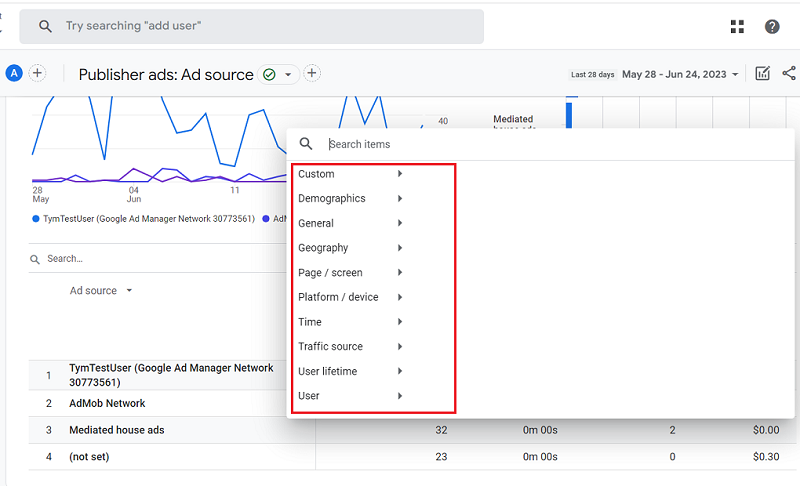
Task: Add comparison with plus icon beside 'A' badge
Action: point(37,73)
